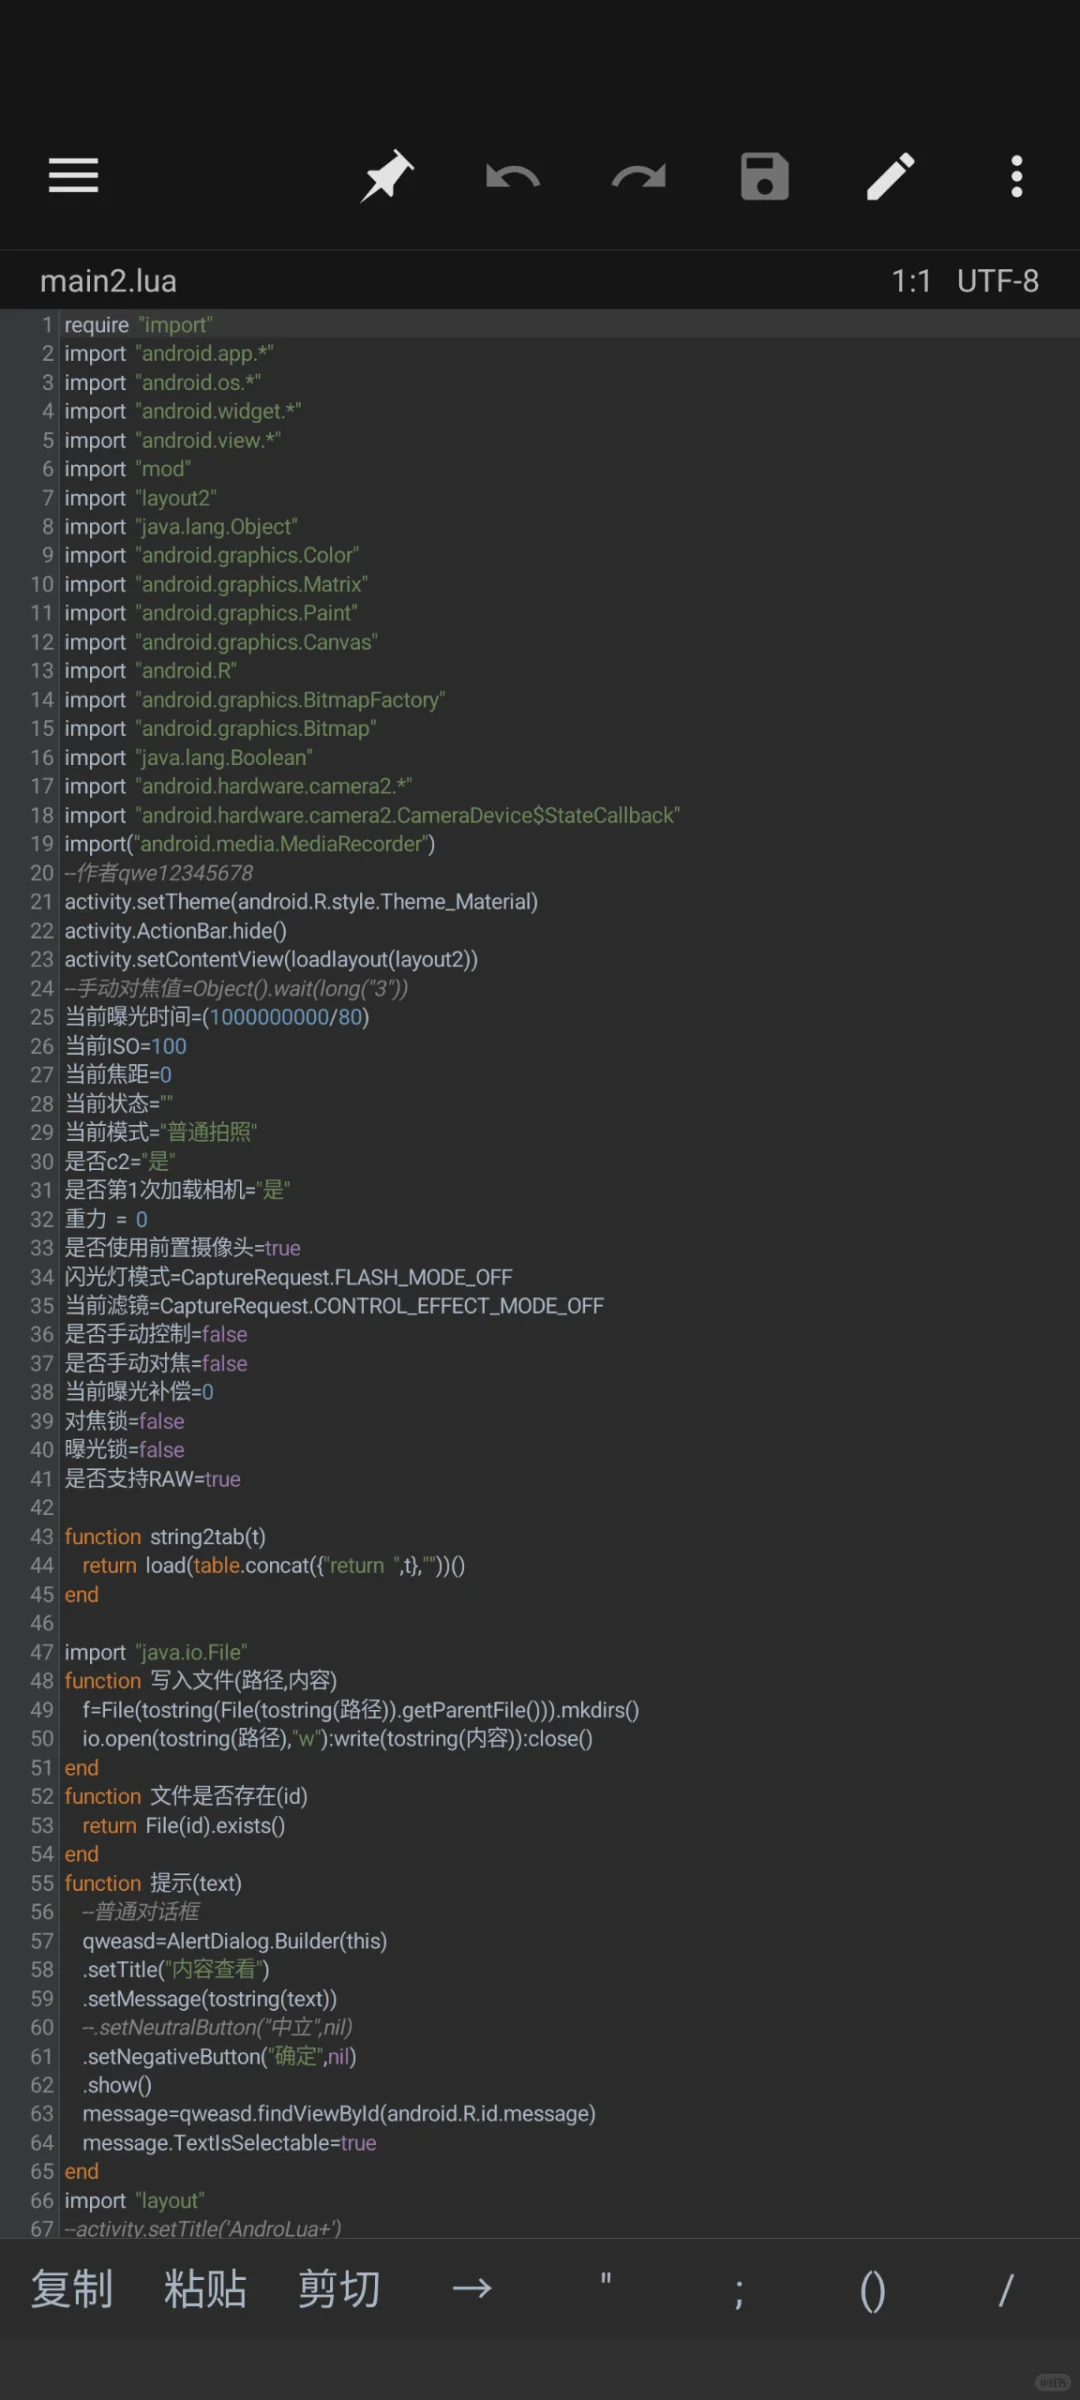This screenshot has height=2400, width=1080.
Task: Click the 是否使用前置摄像头=true line
Action: [x=183, y=1248]
